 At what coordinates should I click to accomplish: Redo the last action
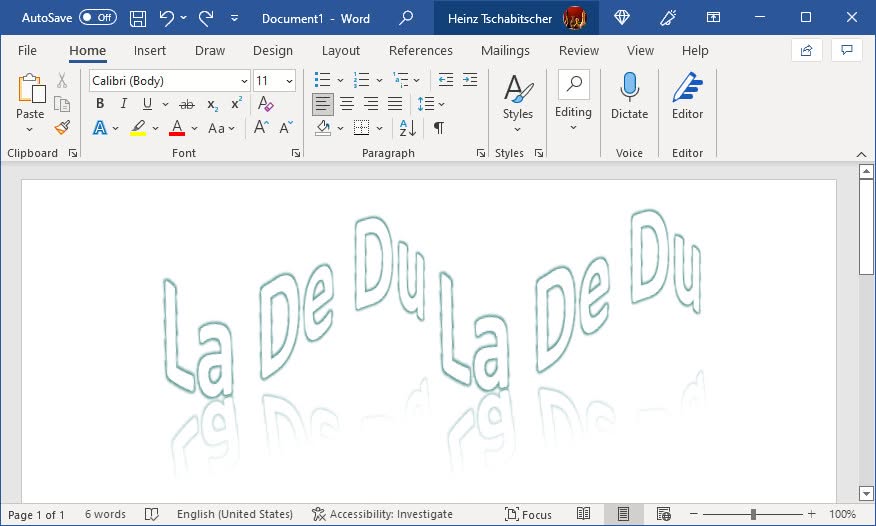[x=206, y=18]
